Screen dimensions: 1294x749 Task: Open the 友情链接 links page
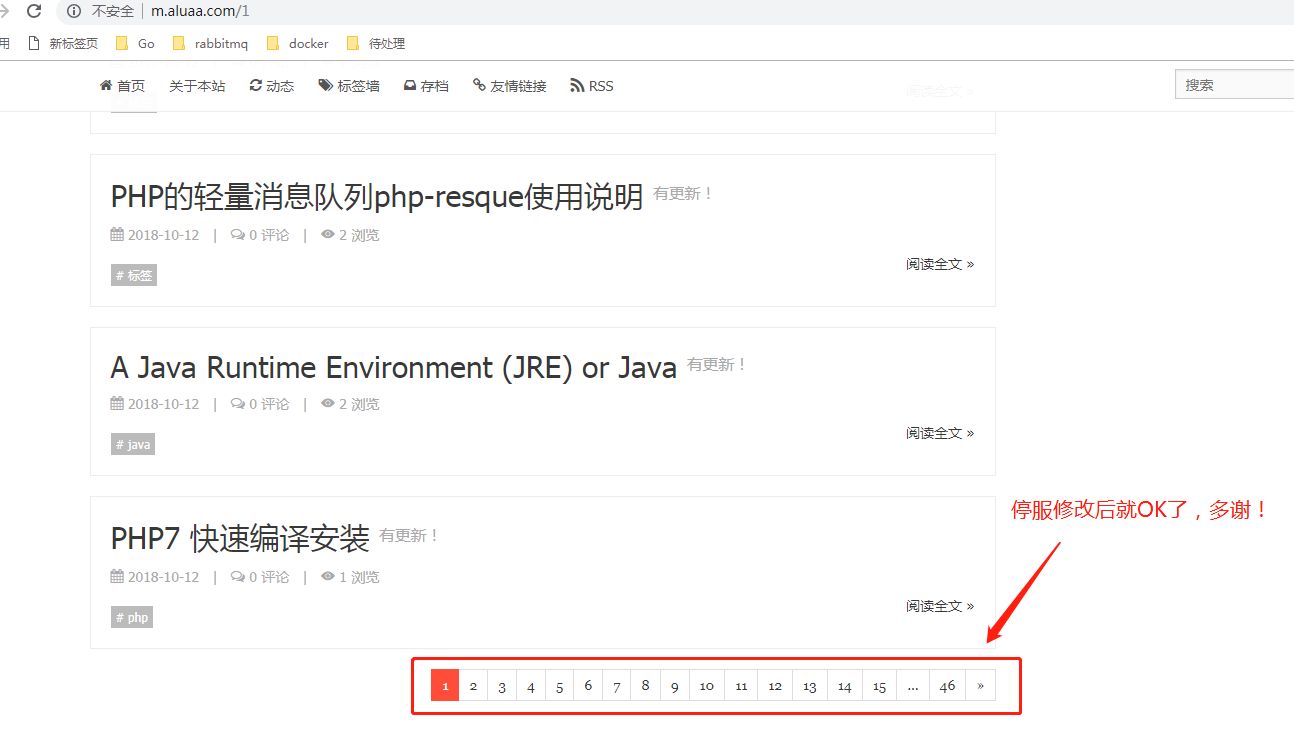pyautogui.click(x=510, y=86)
